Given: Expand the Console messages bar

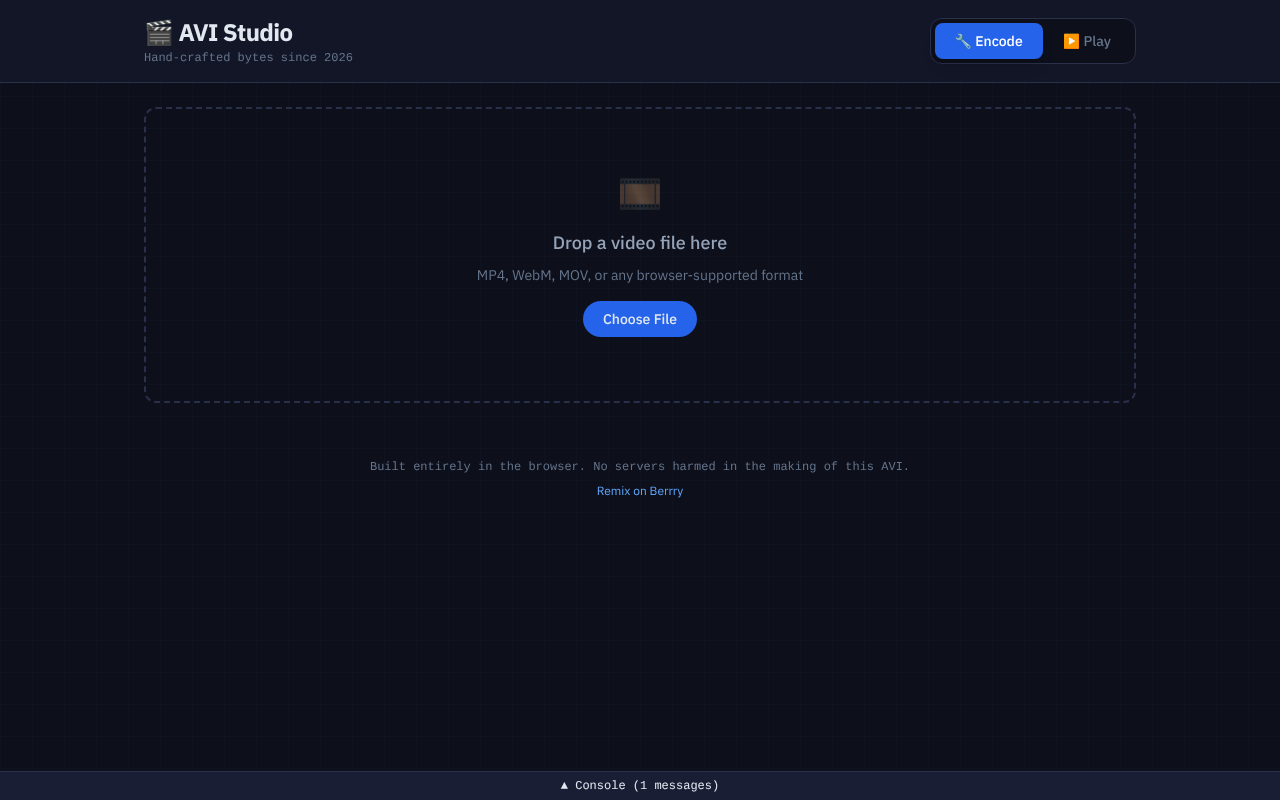Looking at the screenshot, I should pyautogui.click(x=640, y=786).
